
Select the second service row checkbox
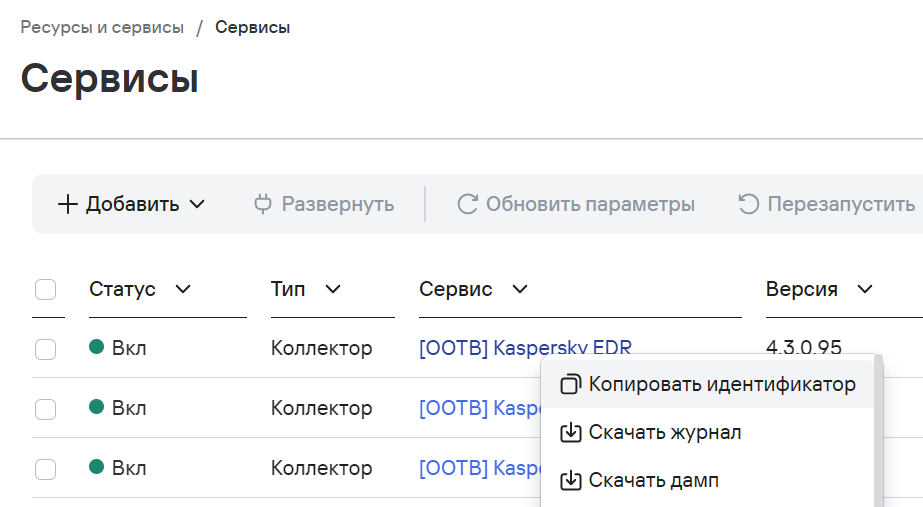pos(45,409)
